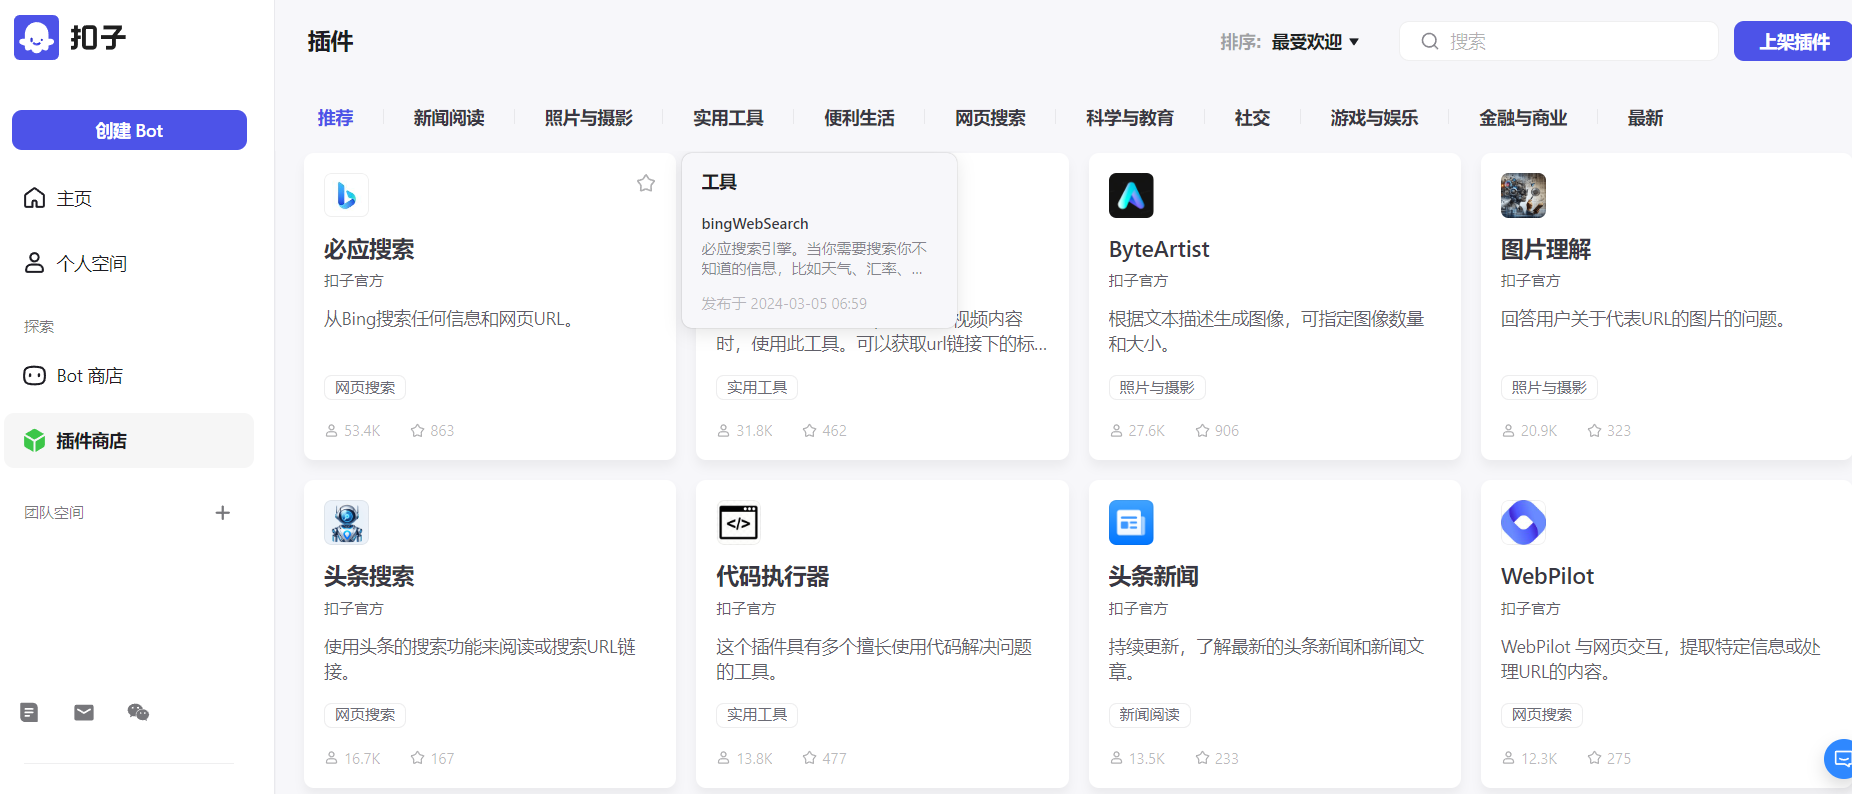The height and width of the screenshot is (794, 1852).
Task: Switch to the 网页搜索 tab
Action: (x=990, y=118)
